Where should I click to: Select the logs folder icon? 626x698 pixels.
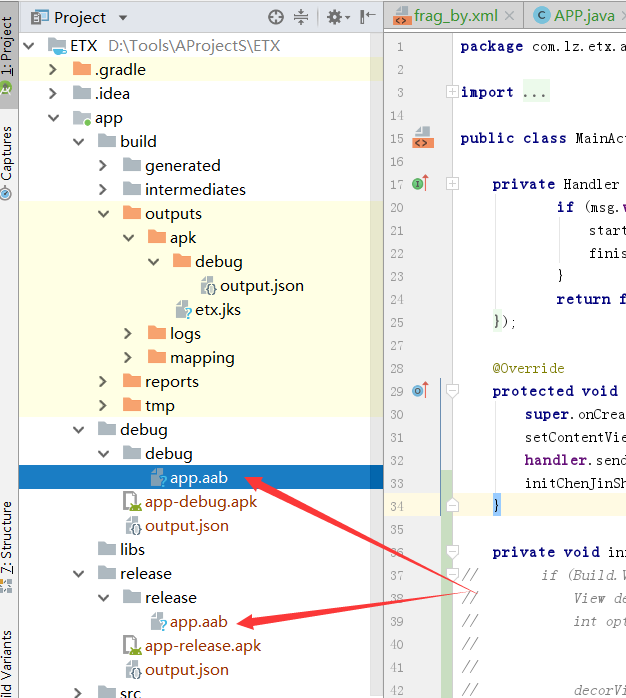click(157, 333)
